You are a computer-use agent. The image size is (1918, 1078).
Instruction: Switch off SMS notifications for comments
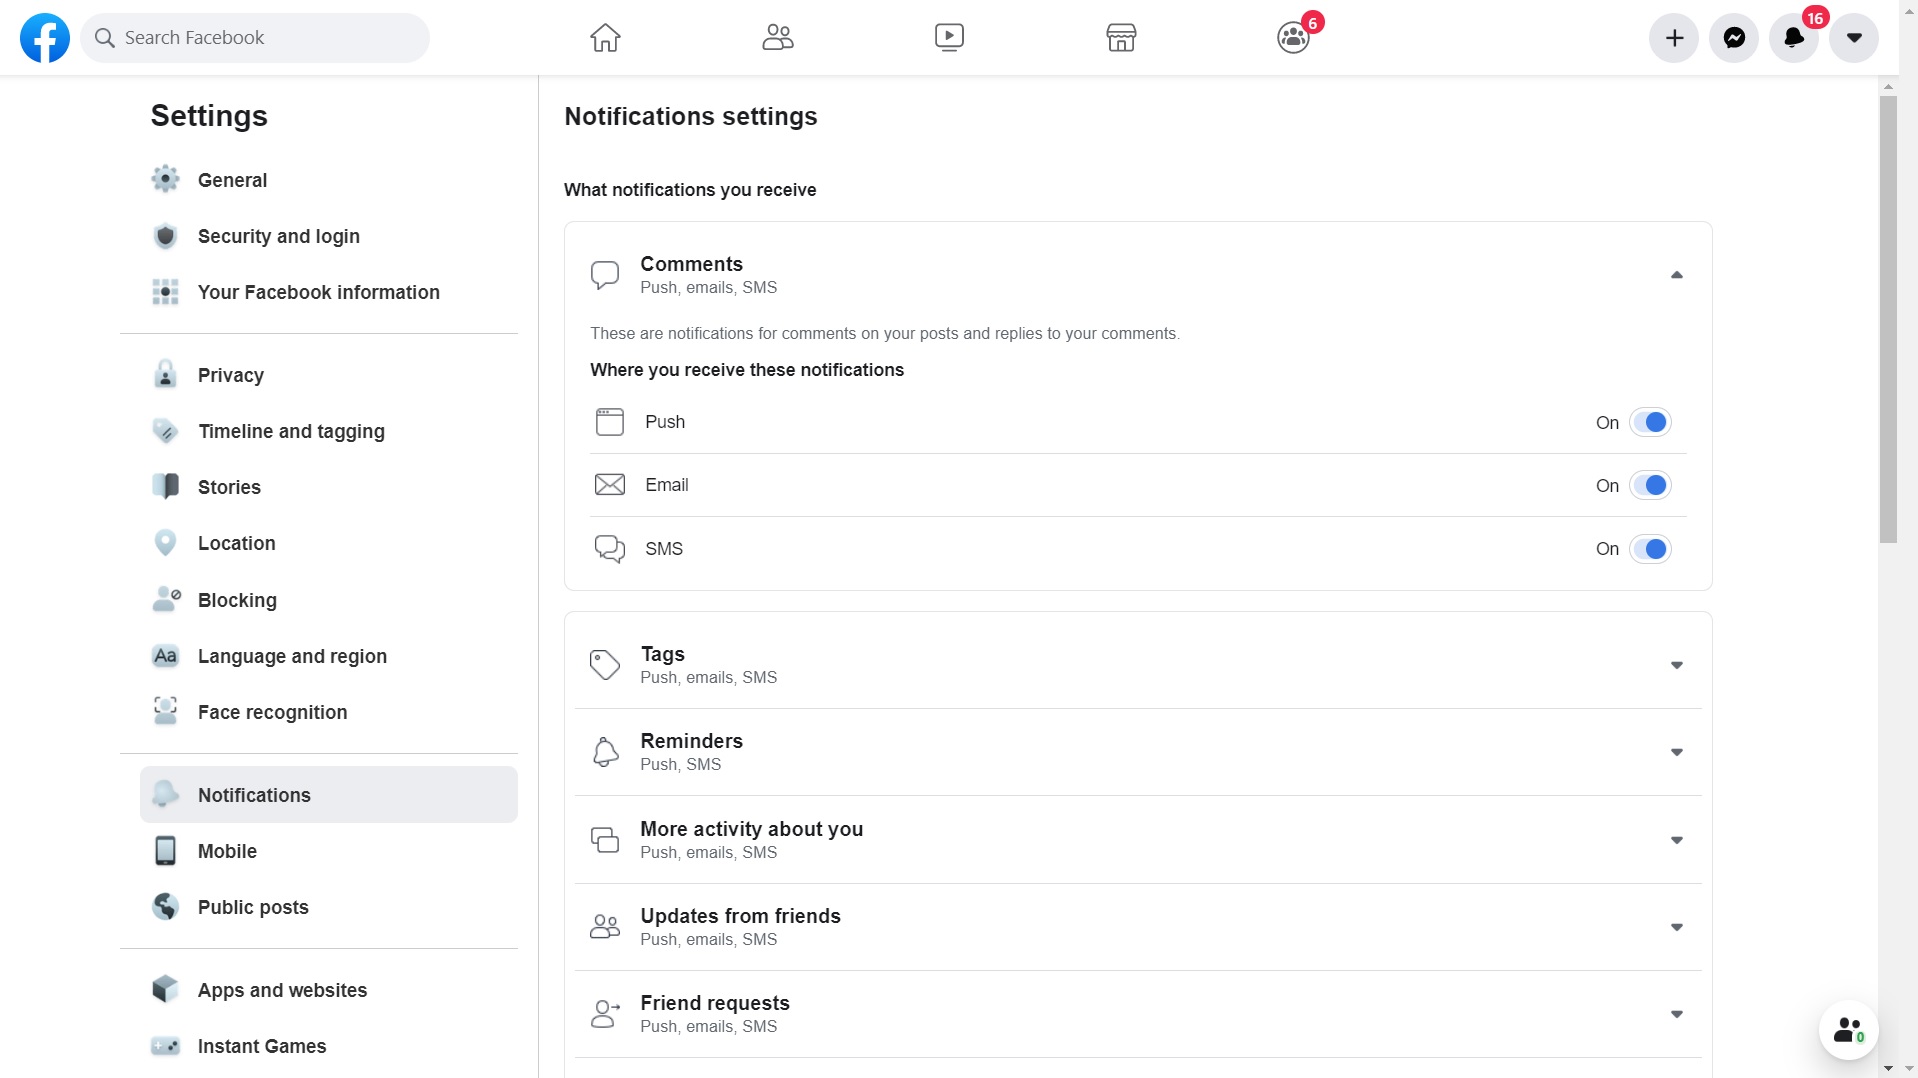tap(1650, 549)
